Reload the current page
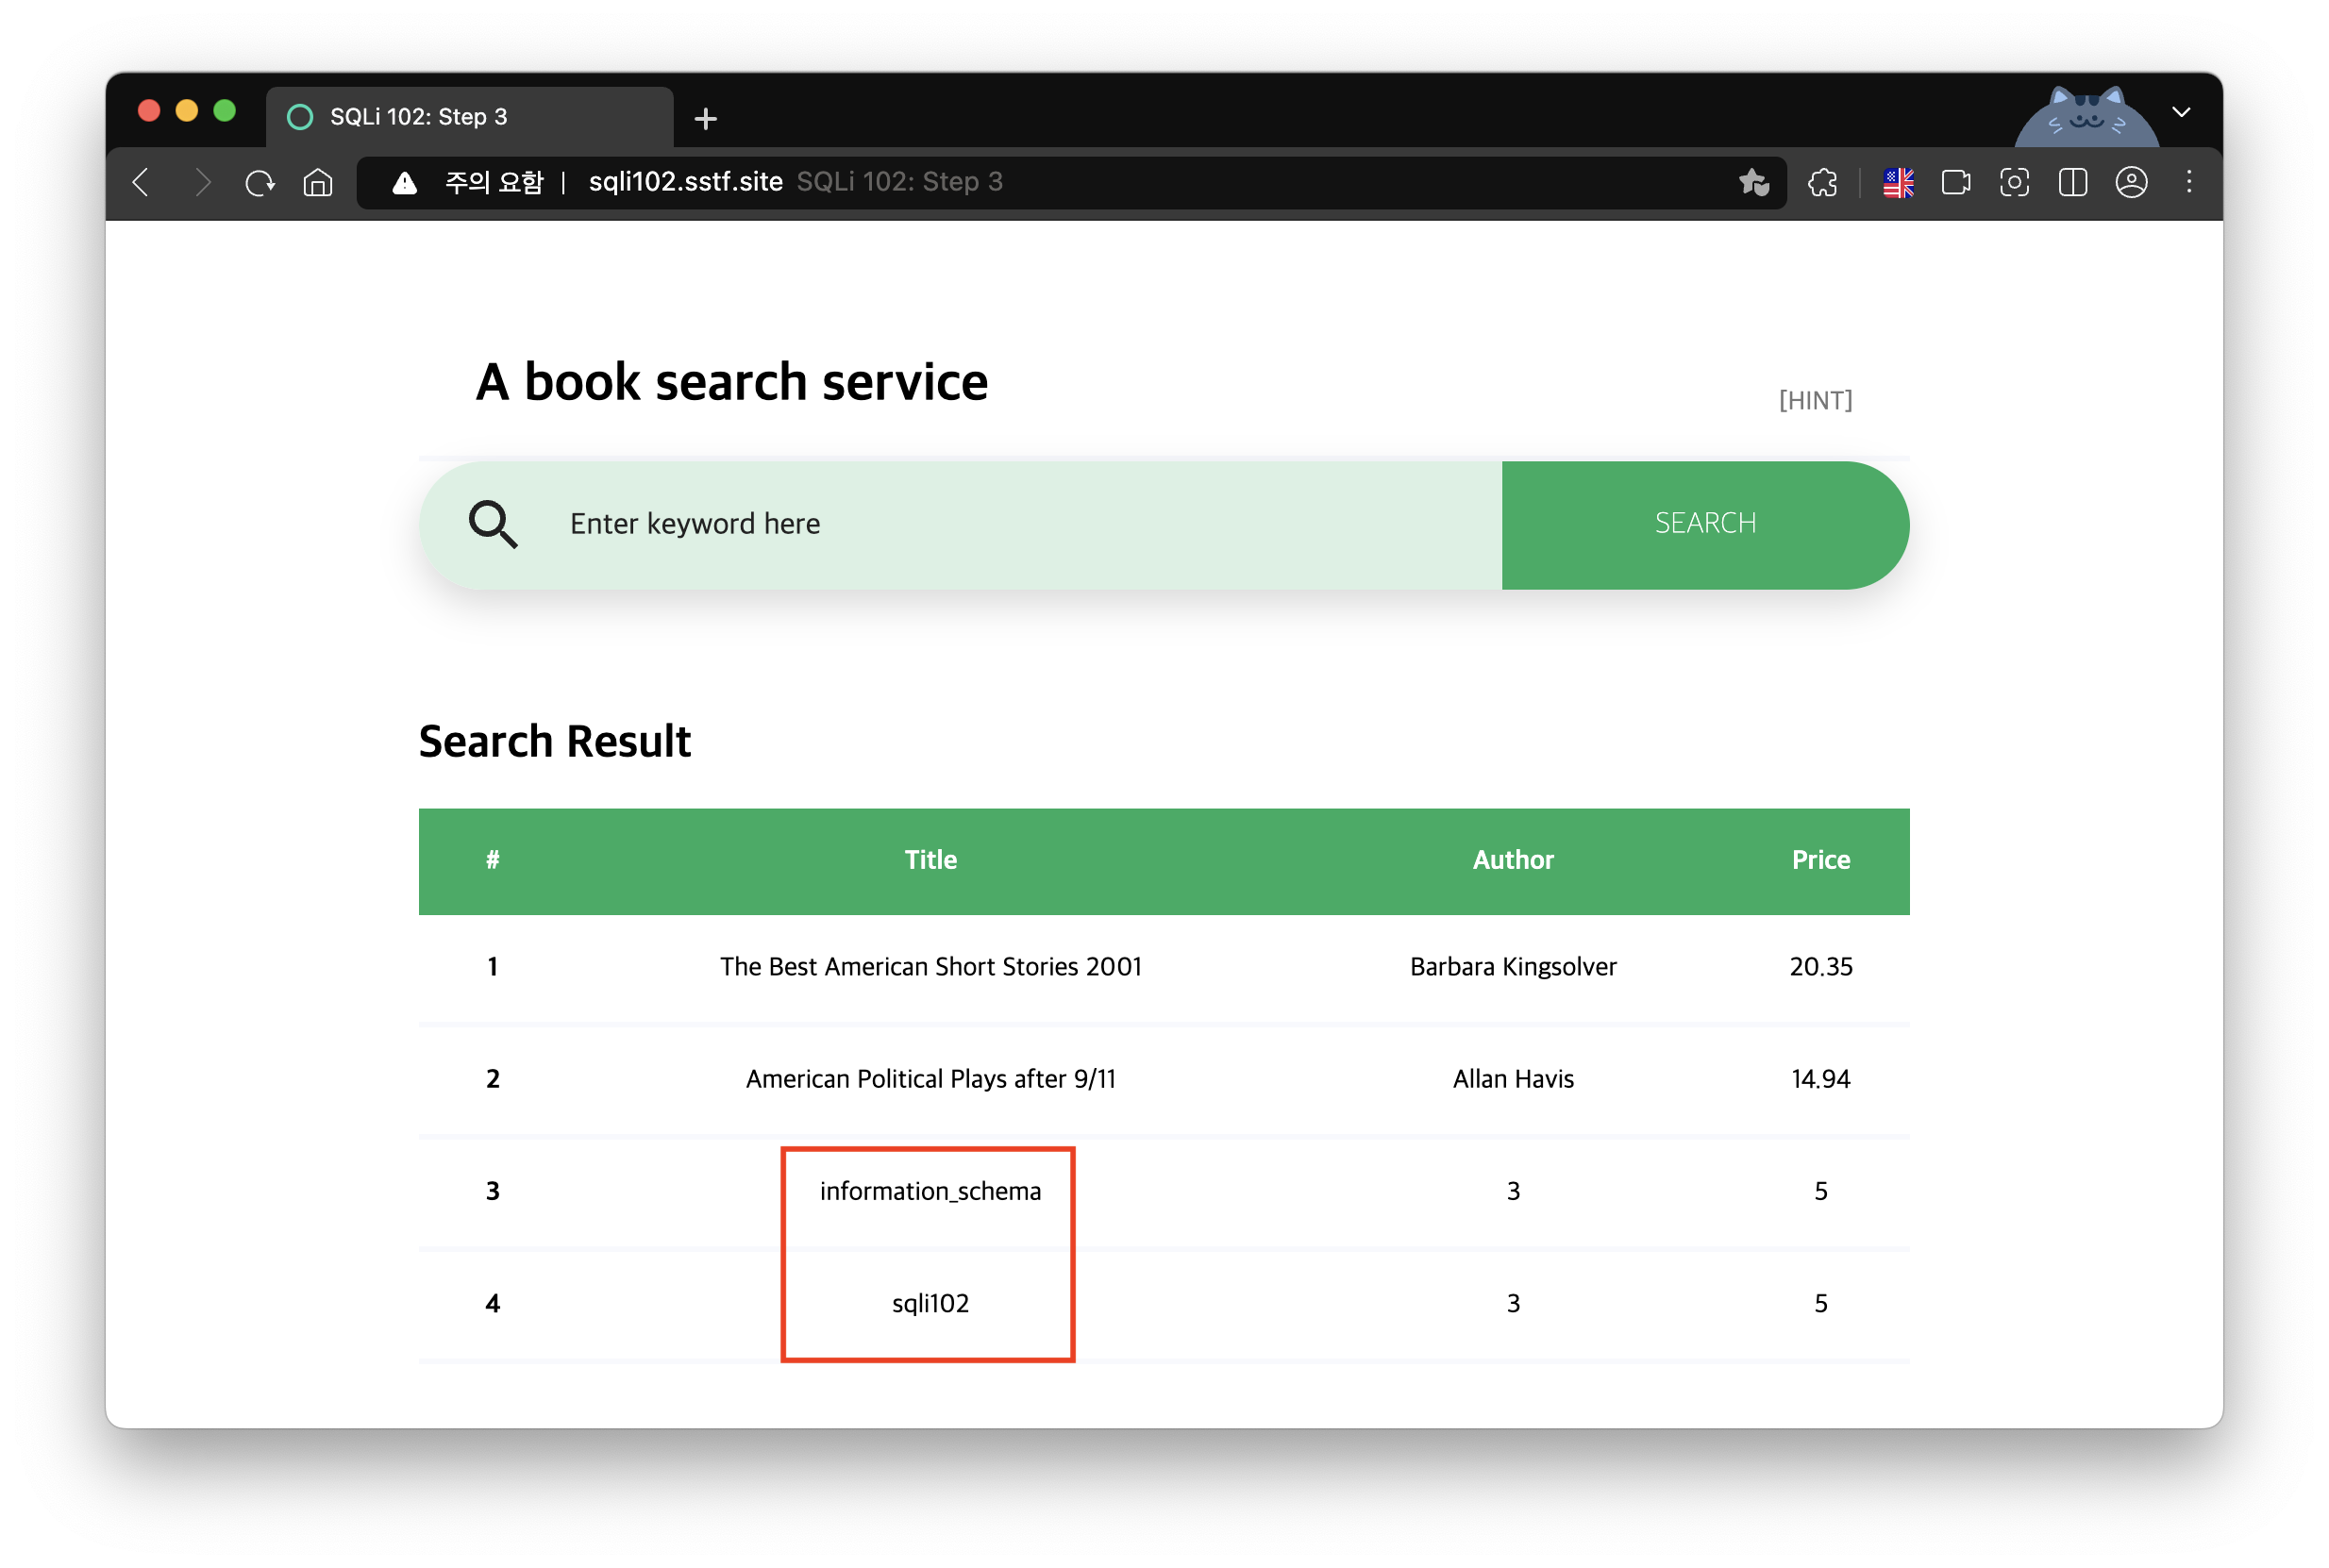This screenshot has height=1568, width=2329. click(259, 182)
